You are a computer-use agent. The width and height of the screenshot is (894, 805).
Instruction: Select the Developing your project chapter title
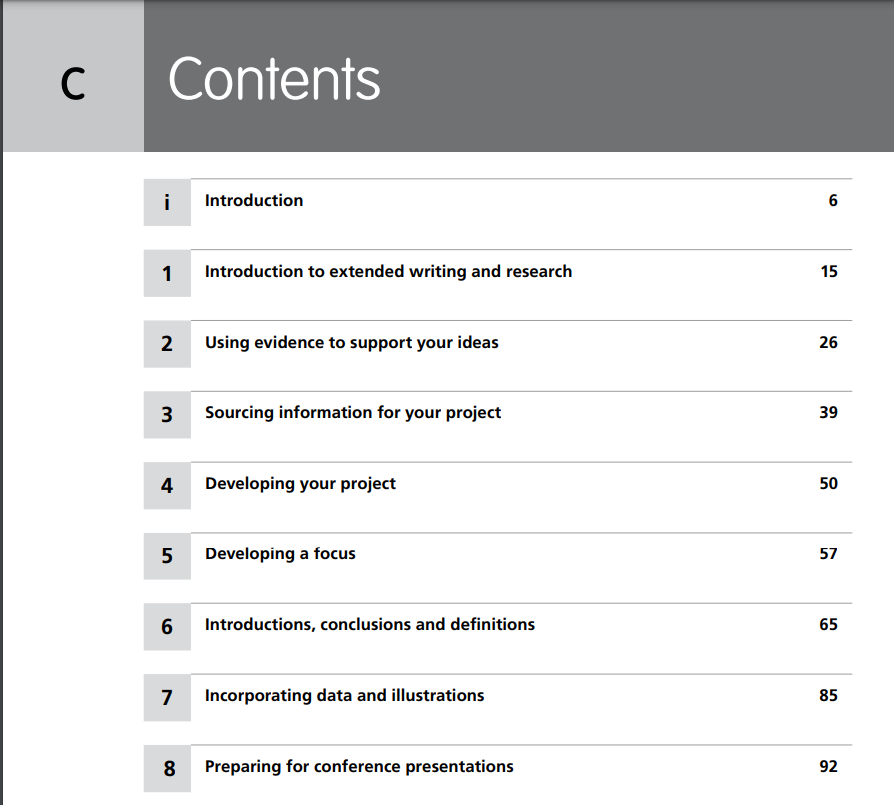300,484
